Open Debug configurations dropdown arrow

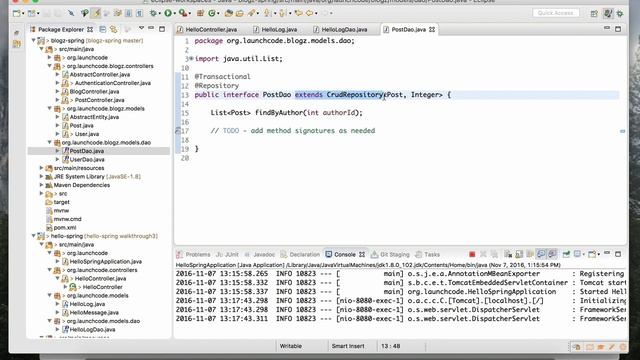160,13
